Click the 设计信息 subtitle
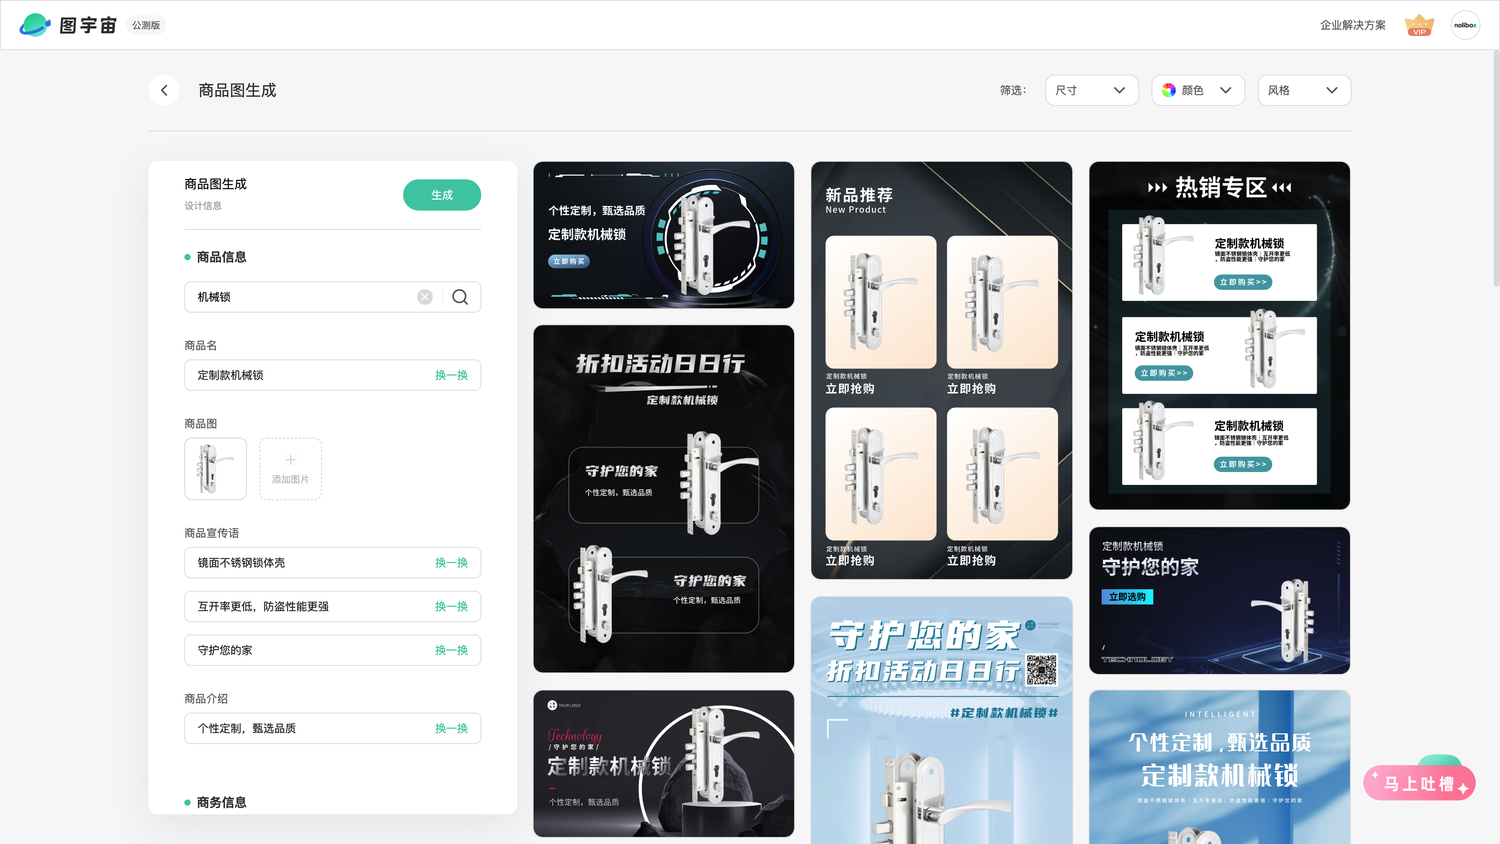 tap(203, 206)
